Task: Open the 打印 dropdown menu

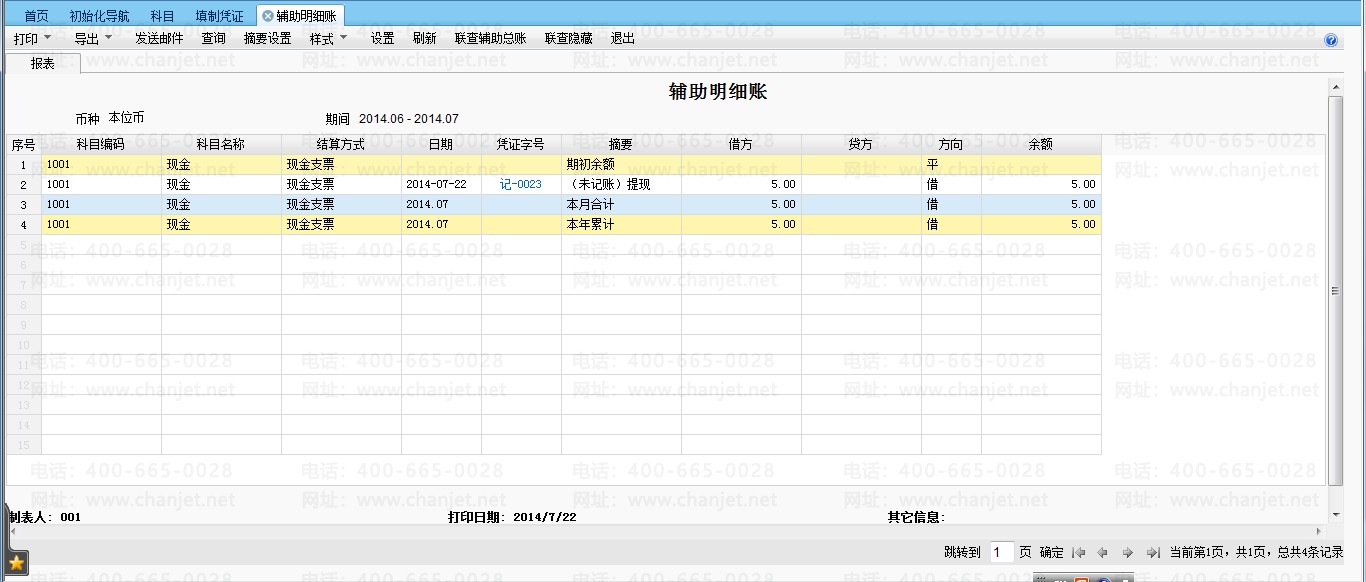Action: coord(32,39)
